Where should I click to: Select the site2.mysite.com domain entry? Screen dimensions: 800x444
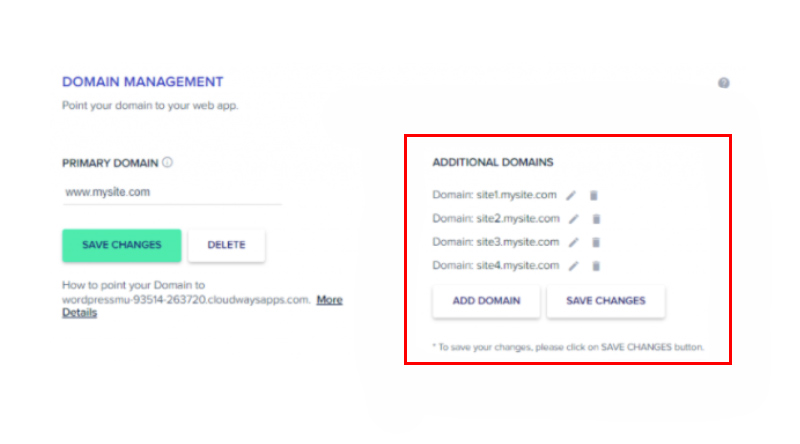[x=496, y=218]
